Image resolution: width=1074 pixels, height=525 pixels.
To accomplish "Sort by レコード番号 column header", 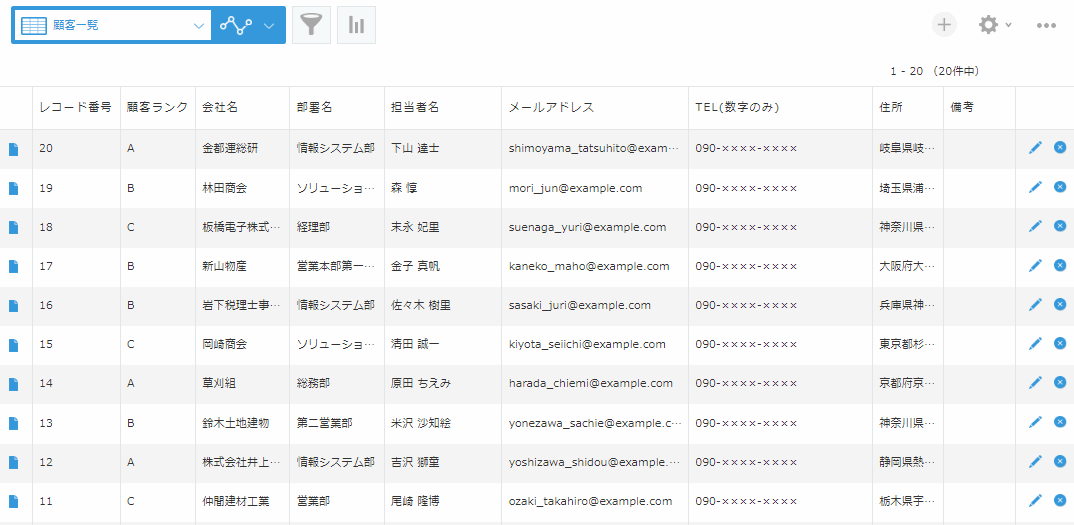I will (75, 107).
